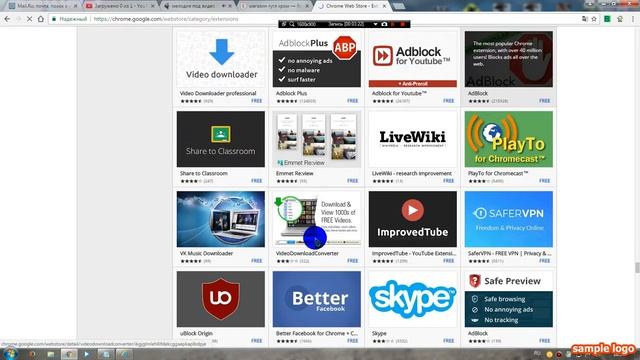This screenshot has width=640, height=360.
Task: Open Chrome icon in taskbar
Action: 69,354
